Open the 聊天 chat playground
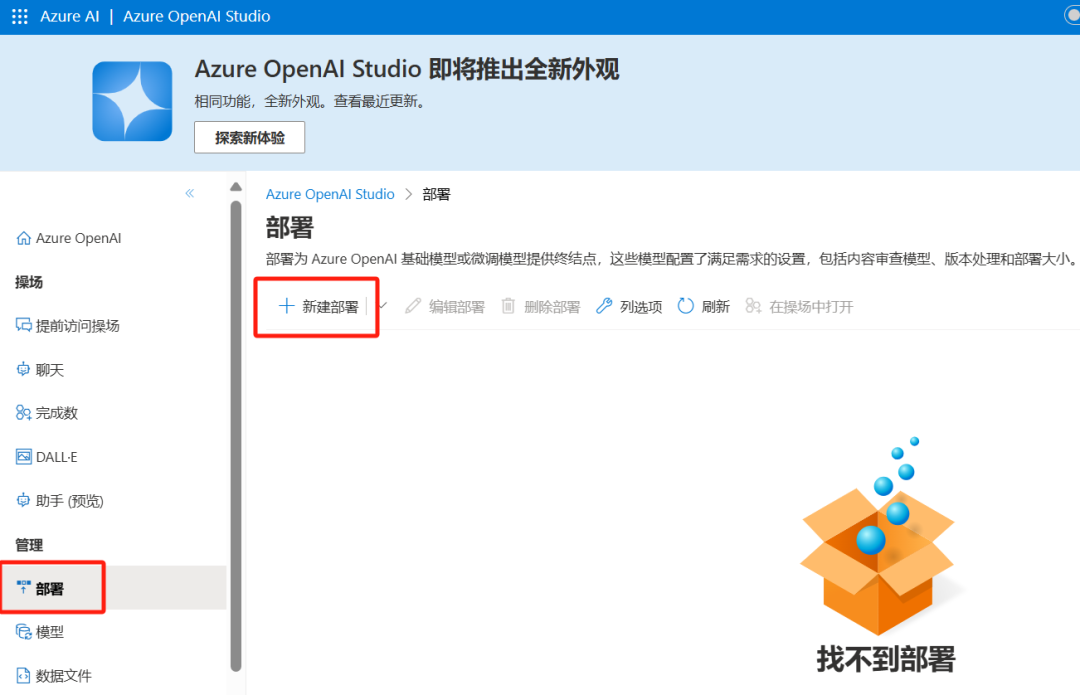Screen dimensions: 1080x695 pos(49,370)
